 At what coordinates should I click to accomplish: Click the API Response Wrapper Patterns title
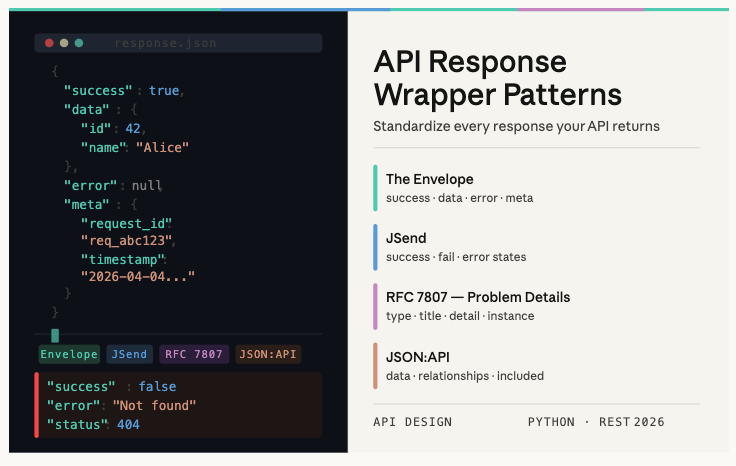click(x=498, y=78)
